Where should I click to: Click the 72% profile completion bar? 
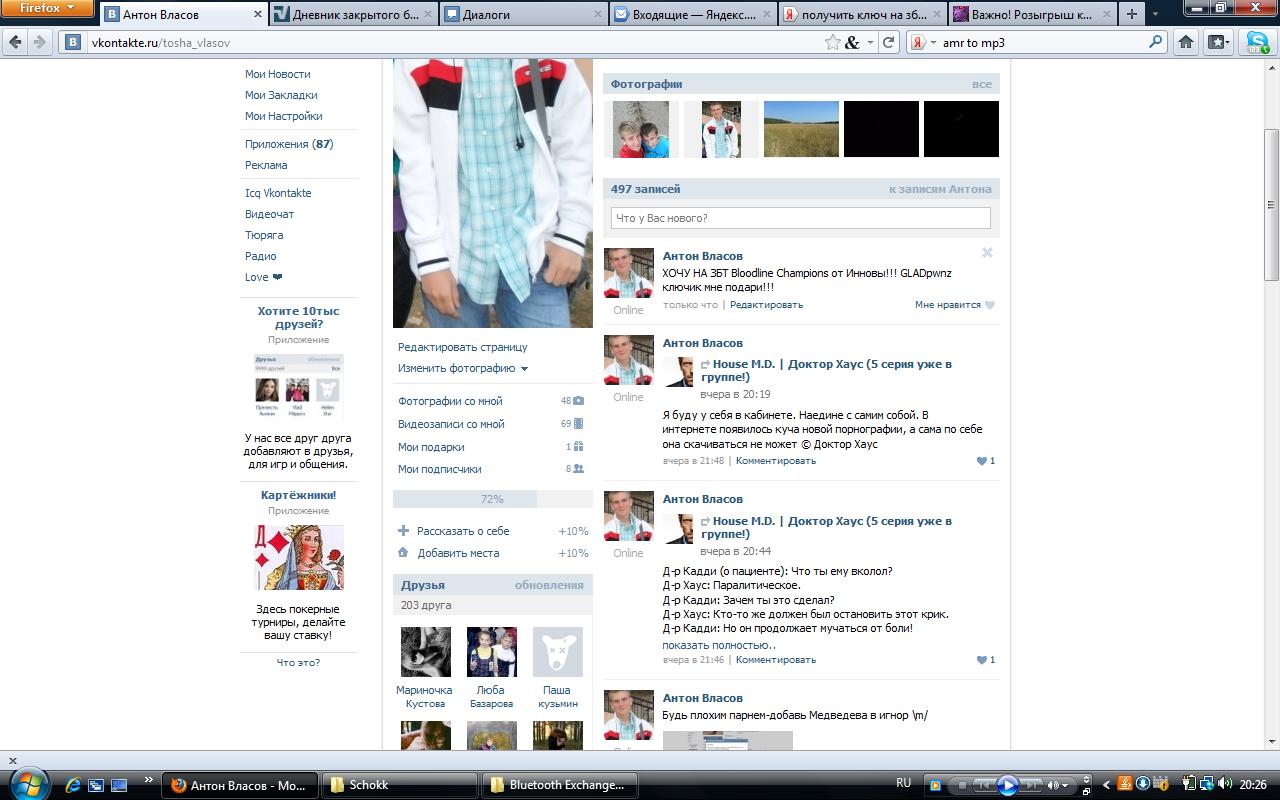coord(492,499)
